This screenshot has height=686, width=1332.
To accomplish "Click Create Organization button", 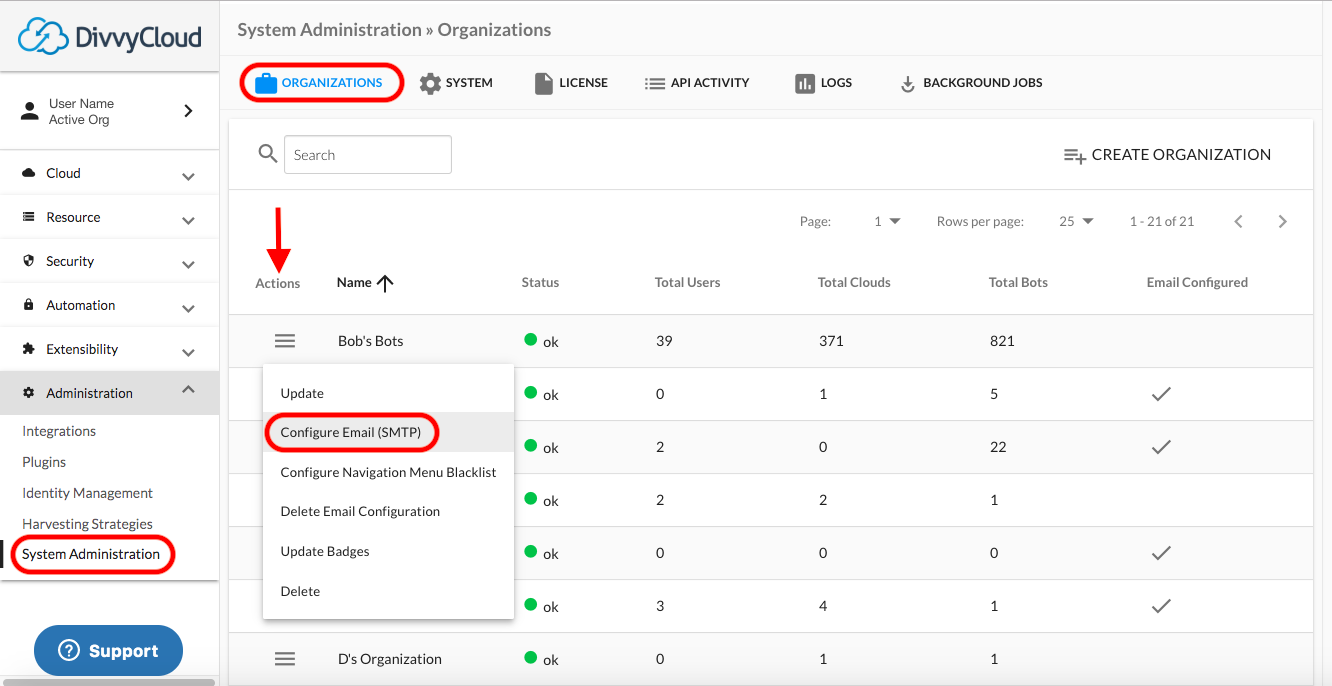I will point(1167,155).
